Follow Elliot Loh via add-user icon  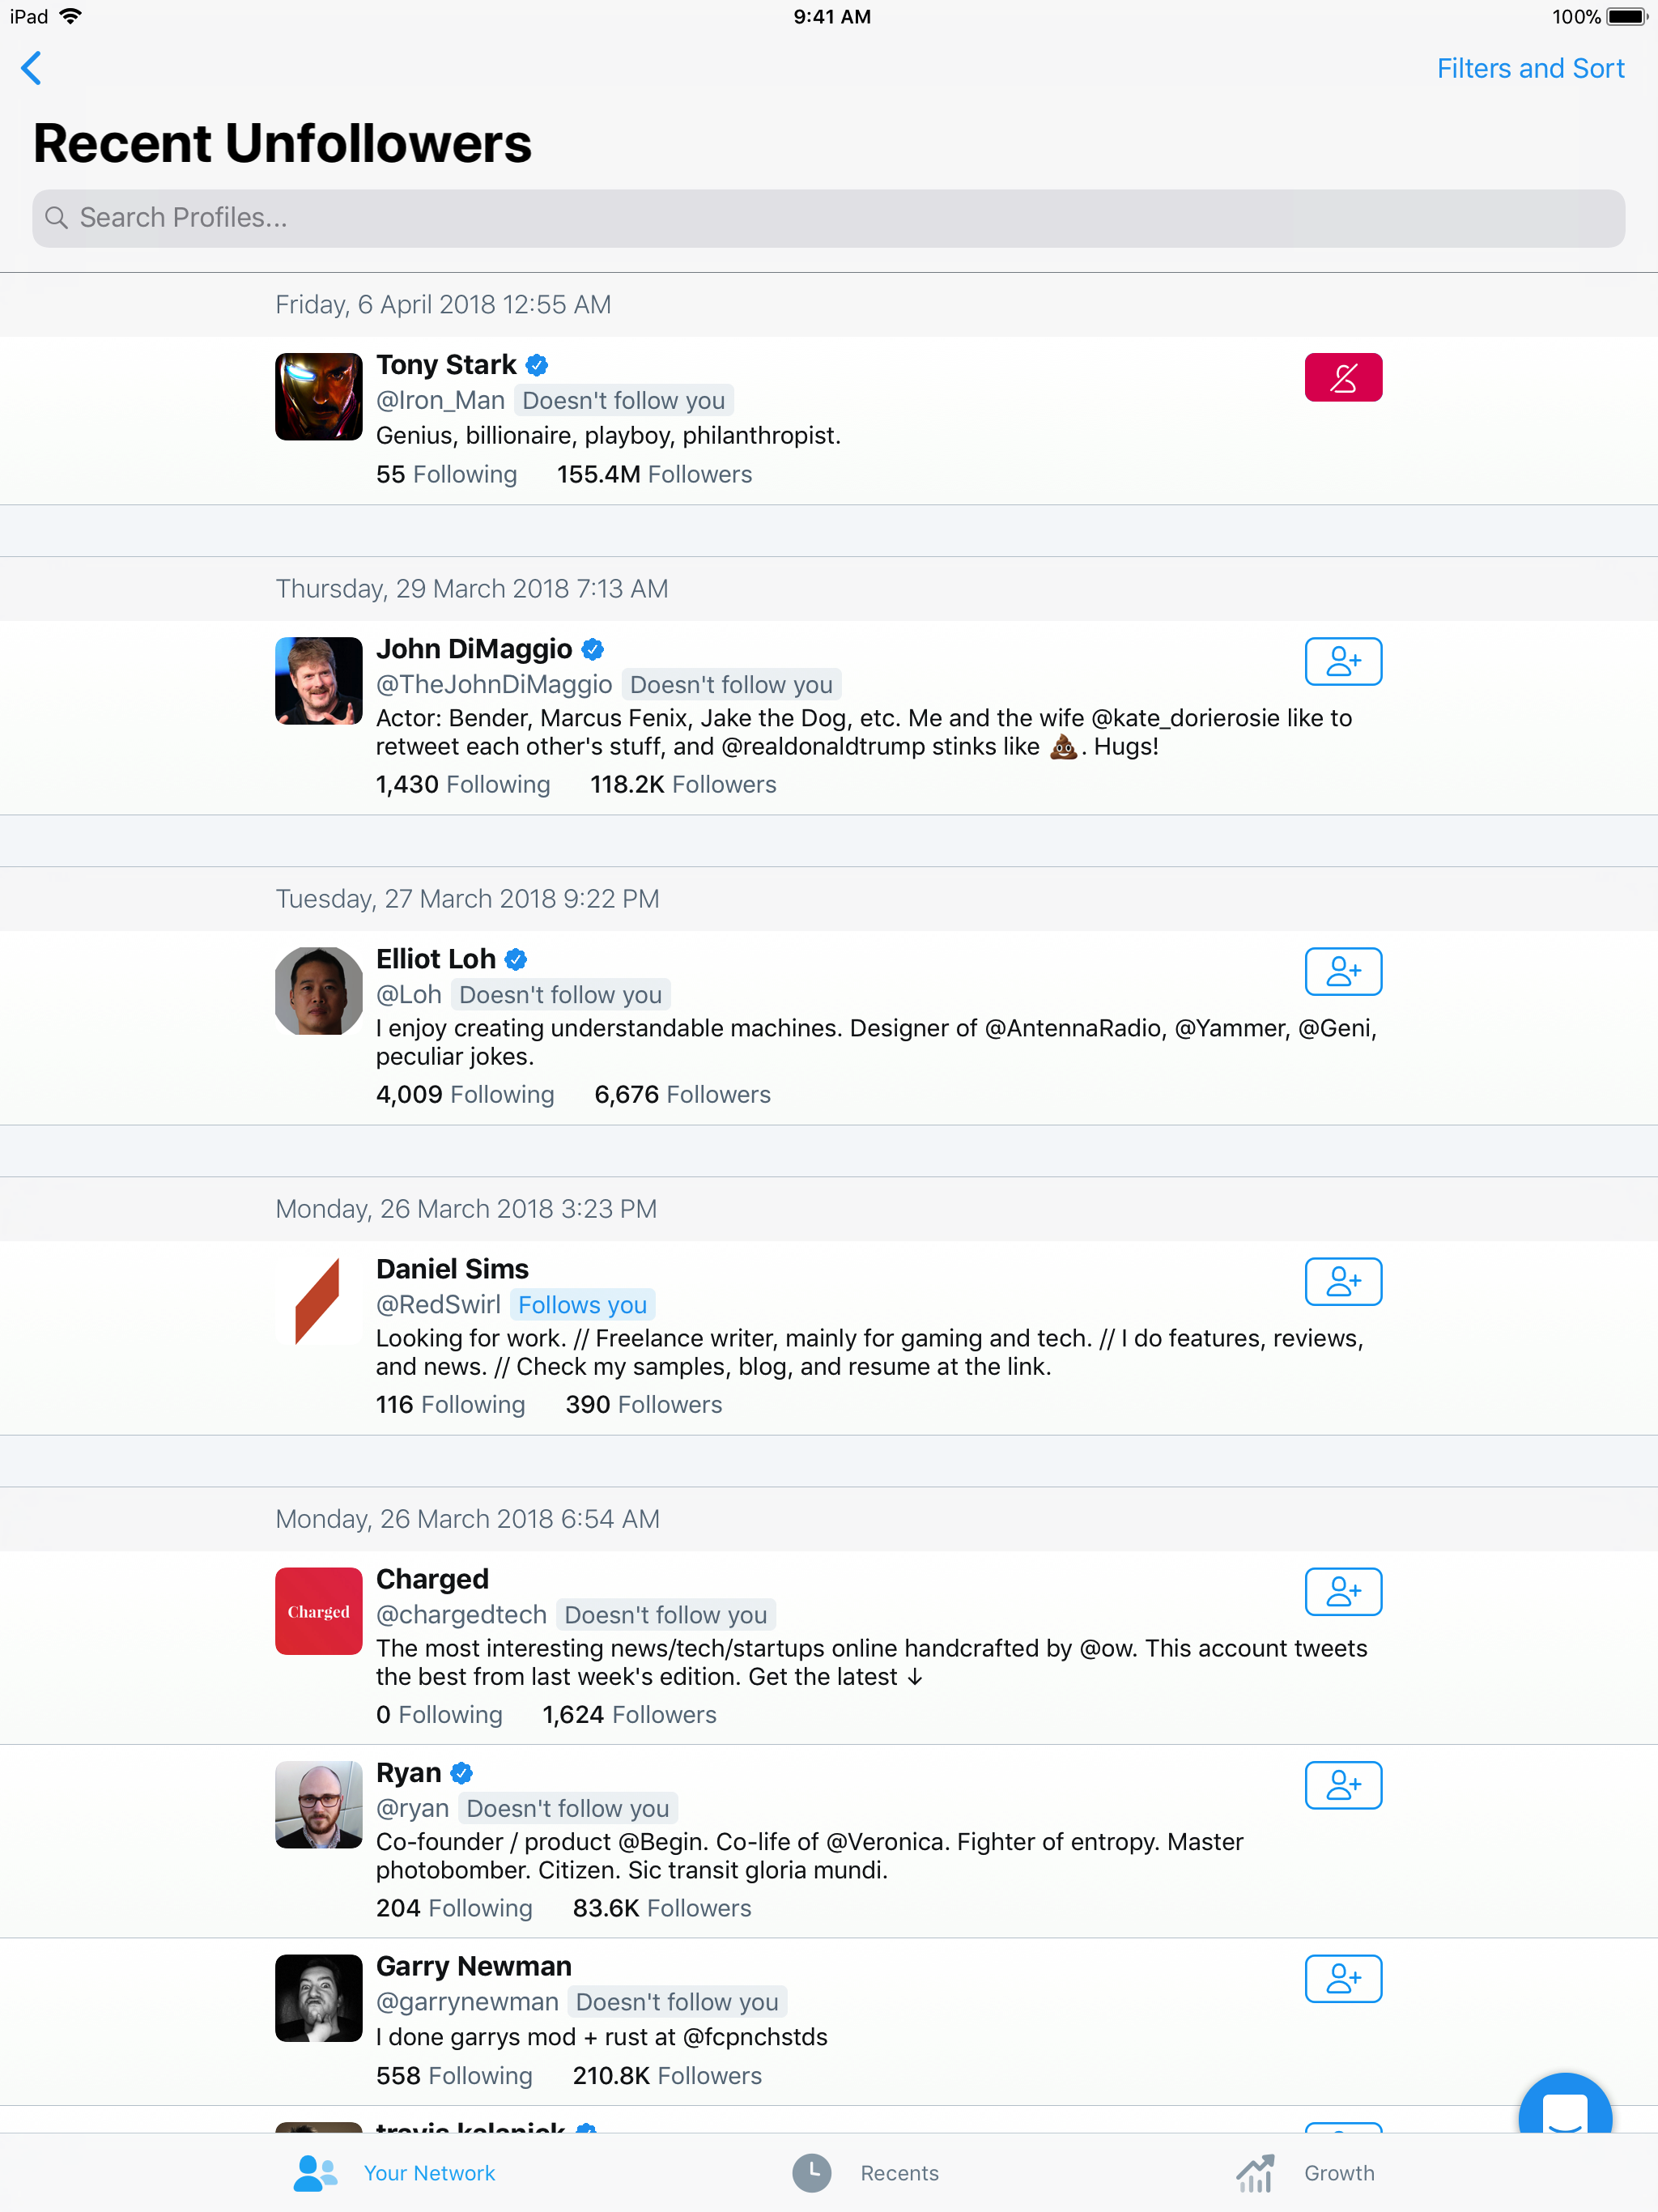click(1342, 971)
